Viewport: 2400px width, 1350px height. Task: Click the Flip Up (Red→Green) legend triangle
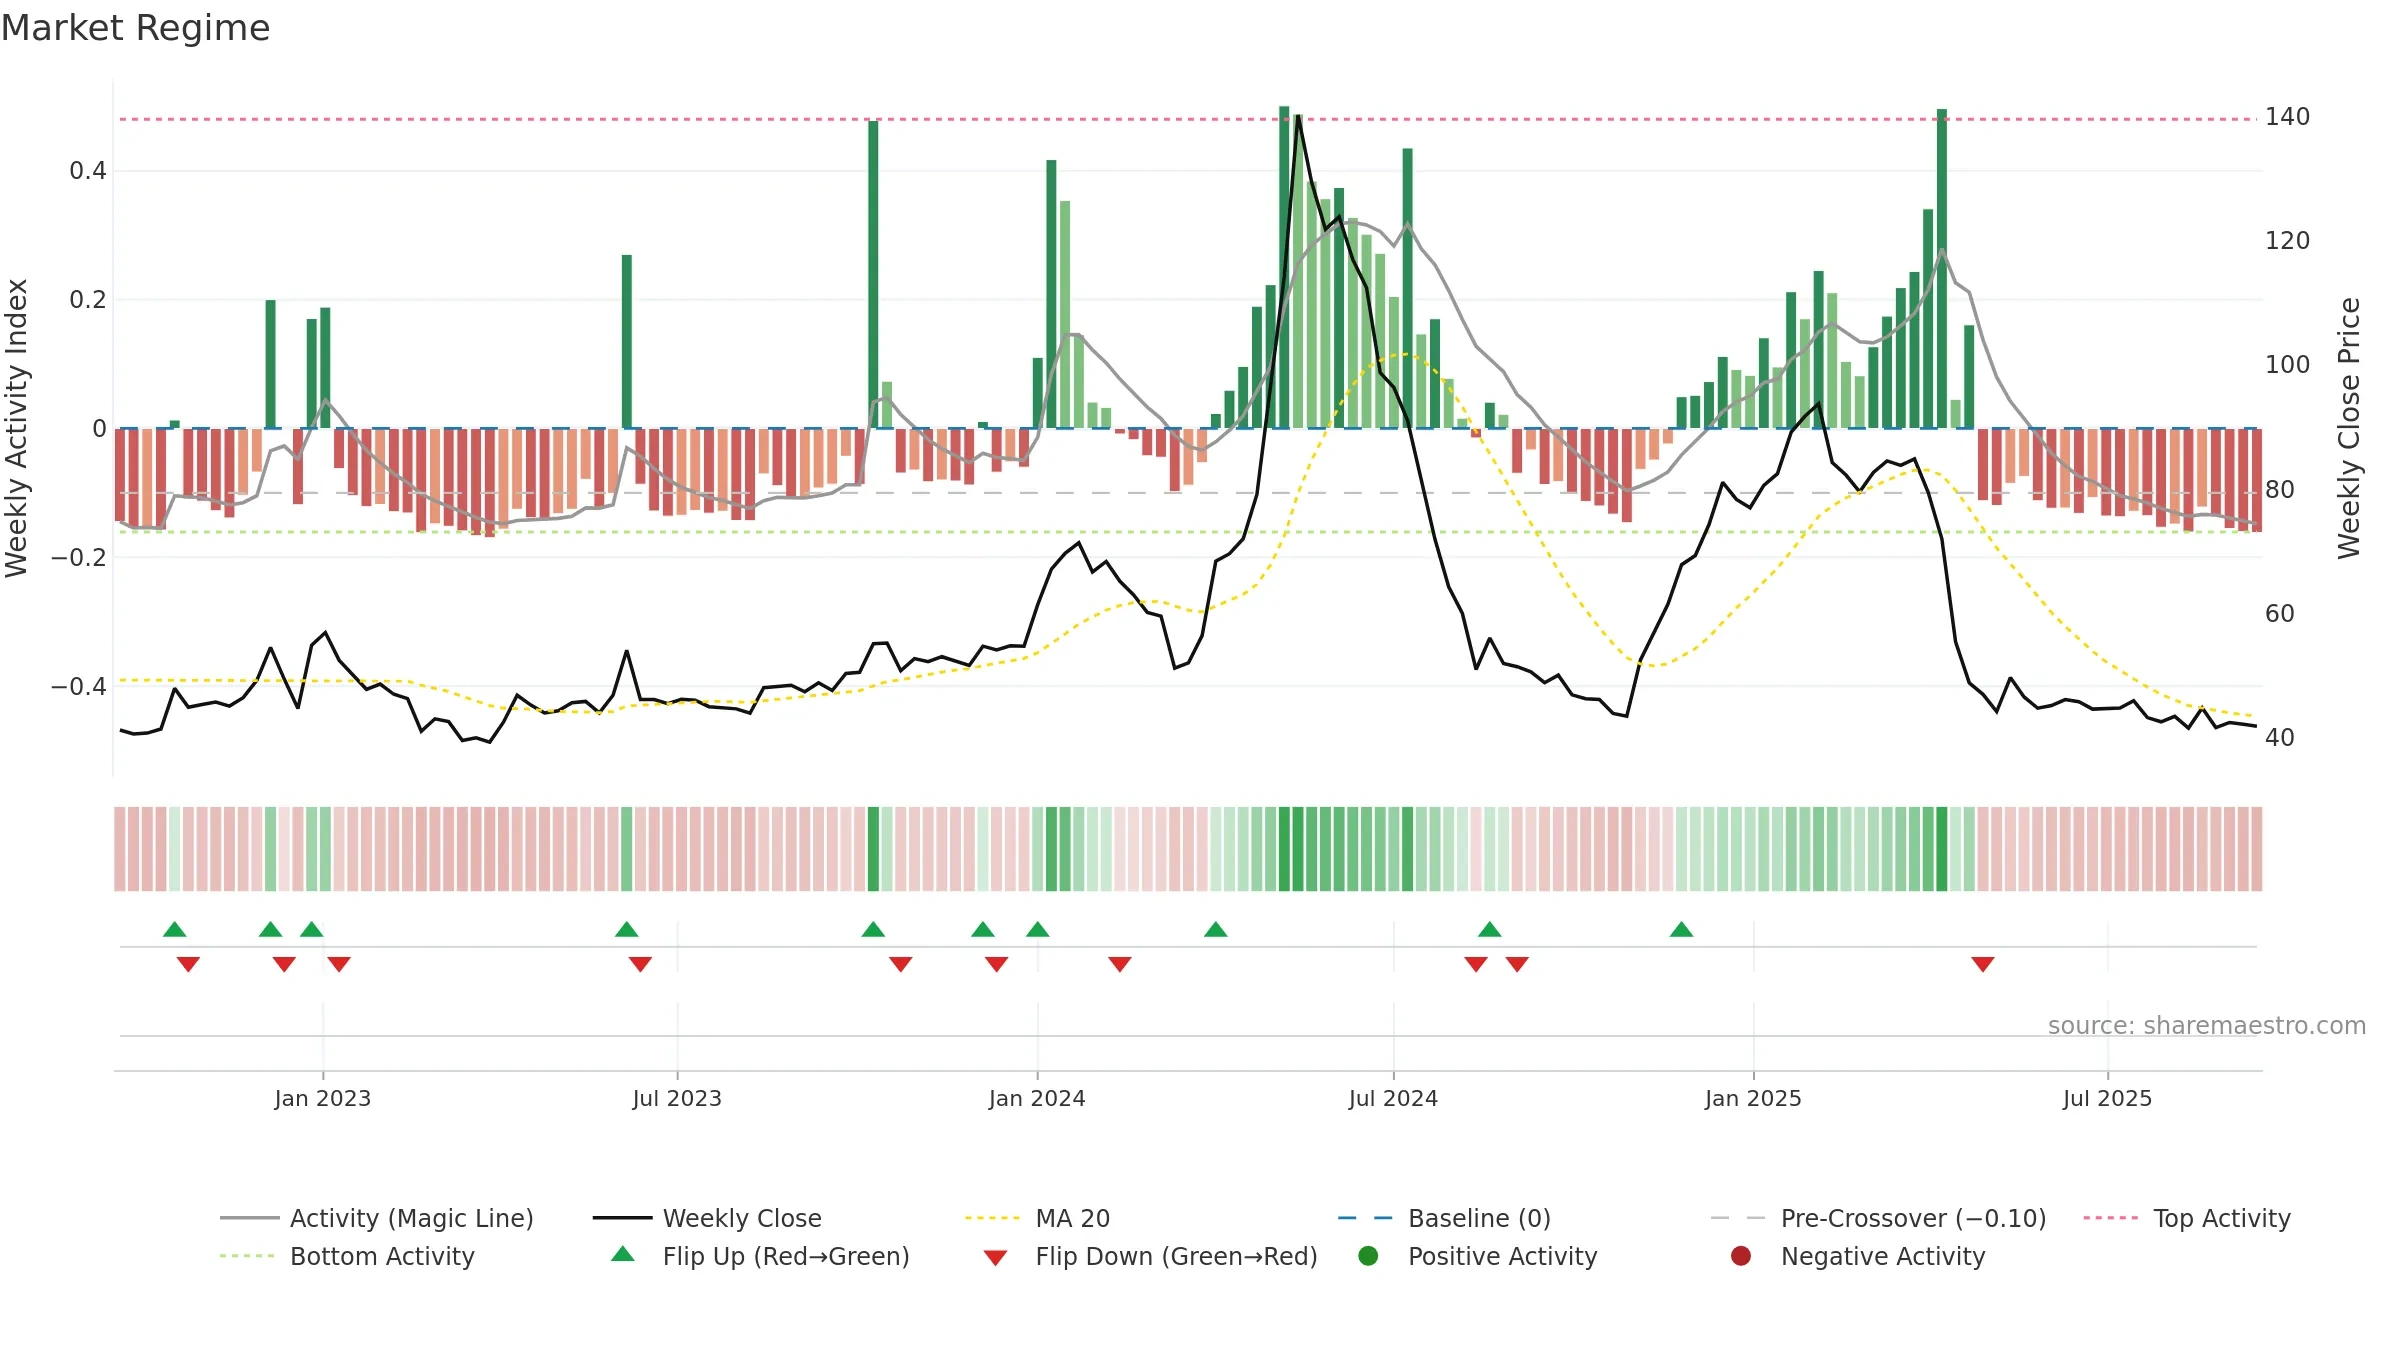click(623, 1255)
